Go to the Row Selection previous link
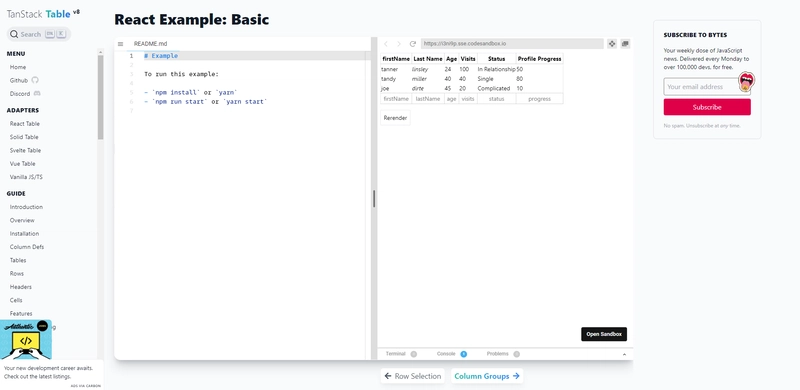The image size is (800, 390). point(412,376)
